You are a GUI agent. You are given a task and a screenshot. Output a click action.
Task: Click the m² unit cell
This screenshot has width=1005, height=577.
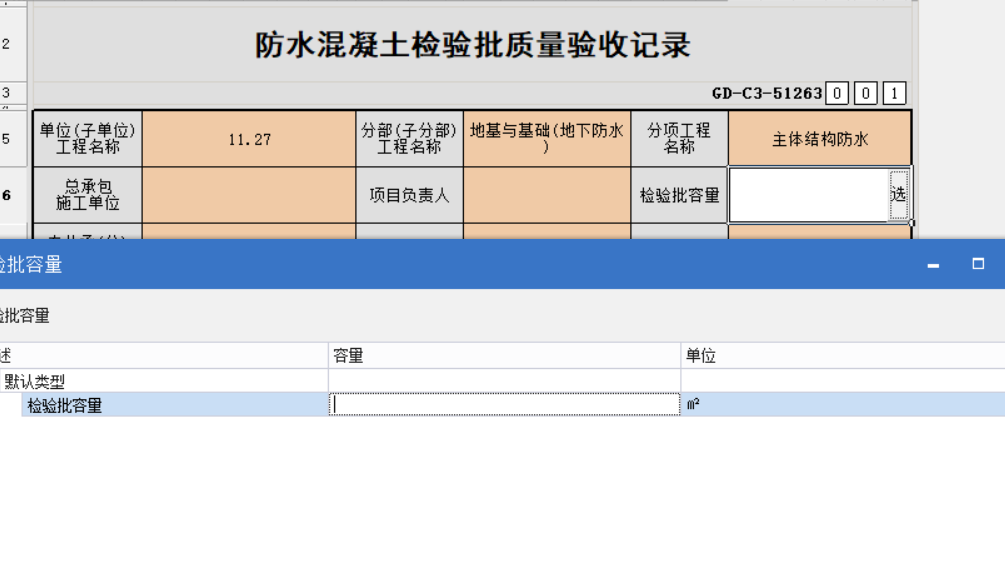pos(842,405)
